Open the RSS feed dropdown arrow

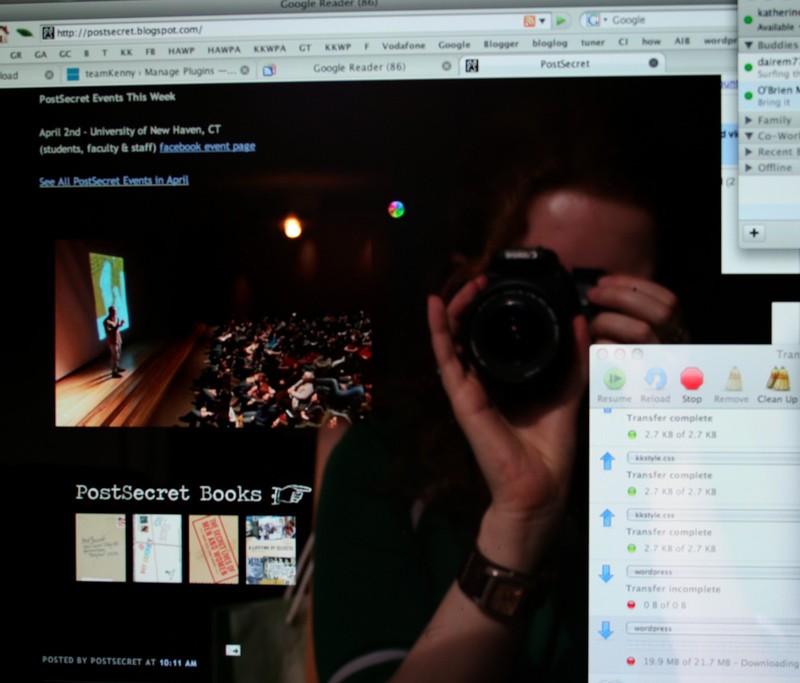[542, 21]
